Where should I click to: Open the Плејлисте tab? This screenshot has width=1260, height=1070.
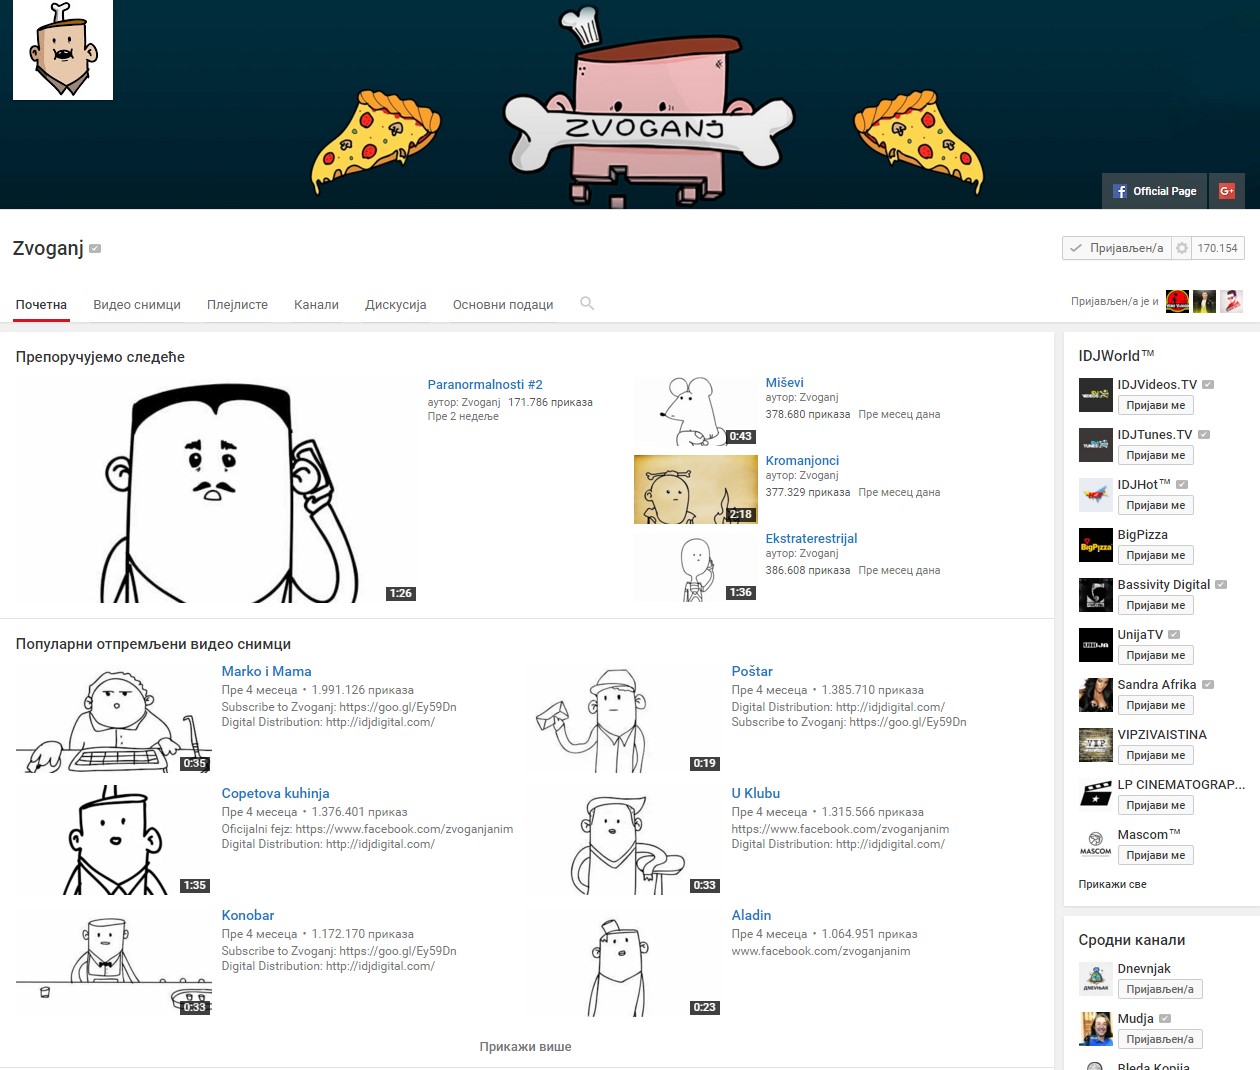point(237,304)
